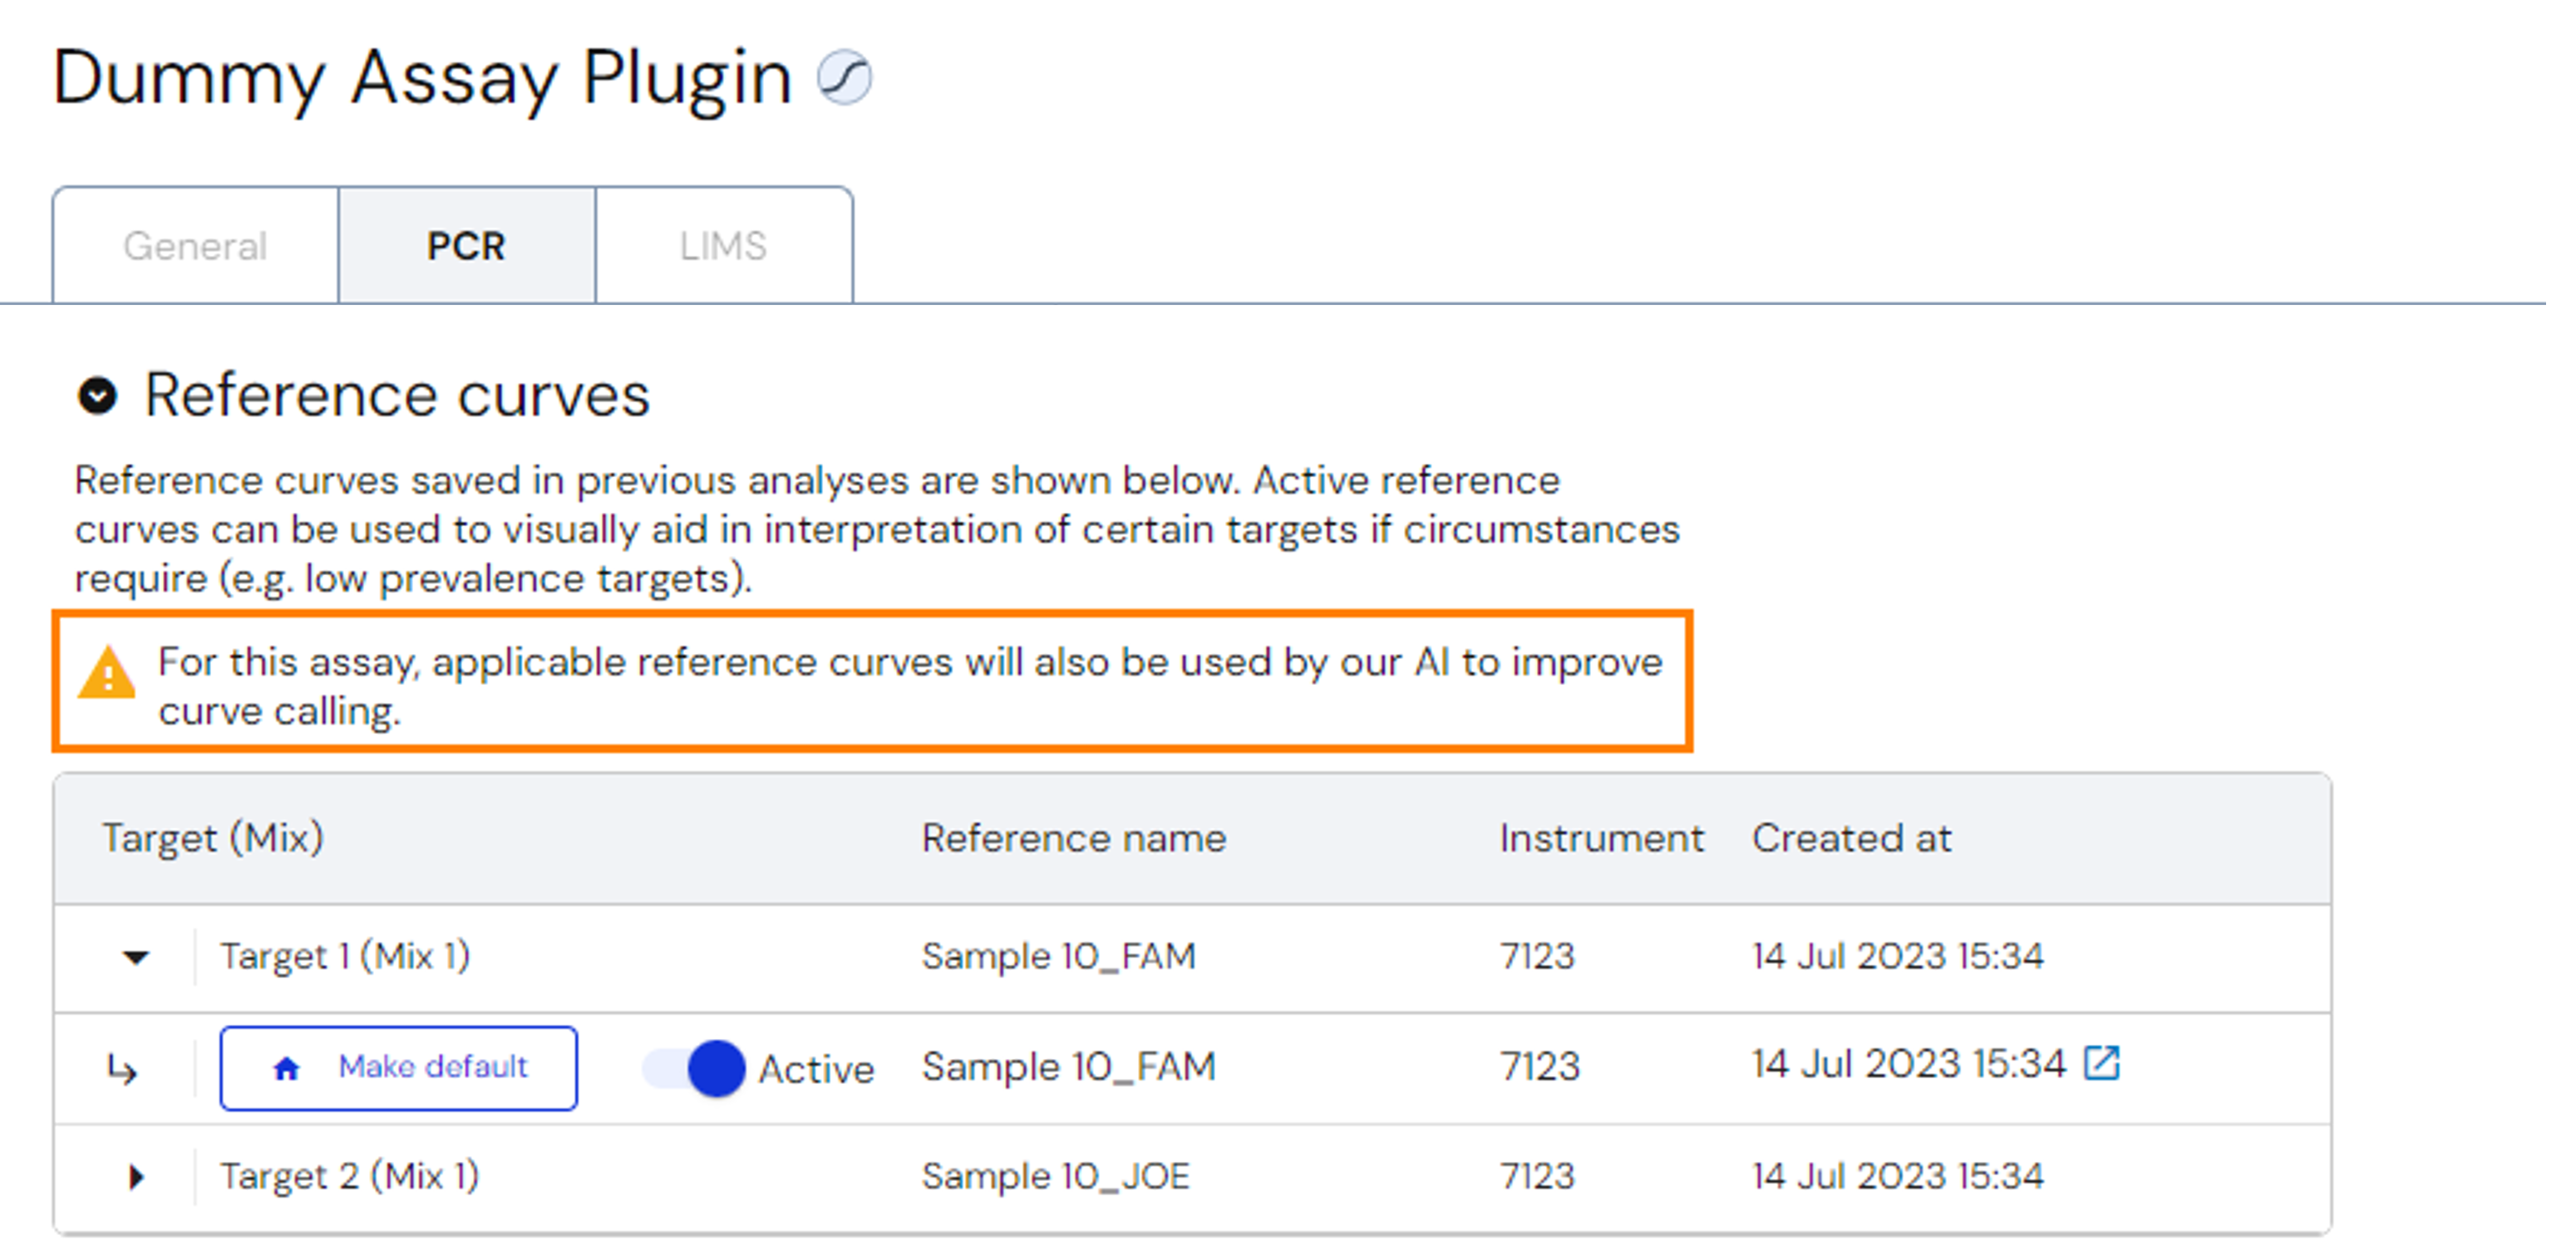Collapse the Reference curves section chevron
The image size is (2576, 1260).
[97, 396]
